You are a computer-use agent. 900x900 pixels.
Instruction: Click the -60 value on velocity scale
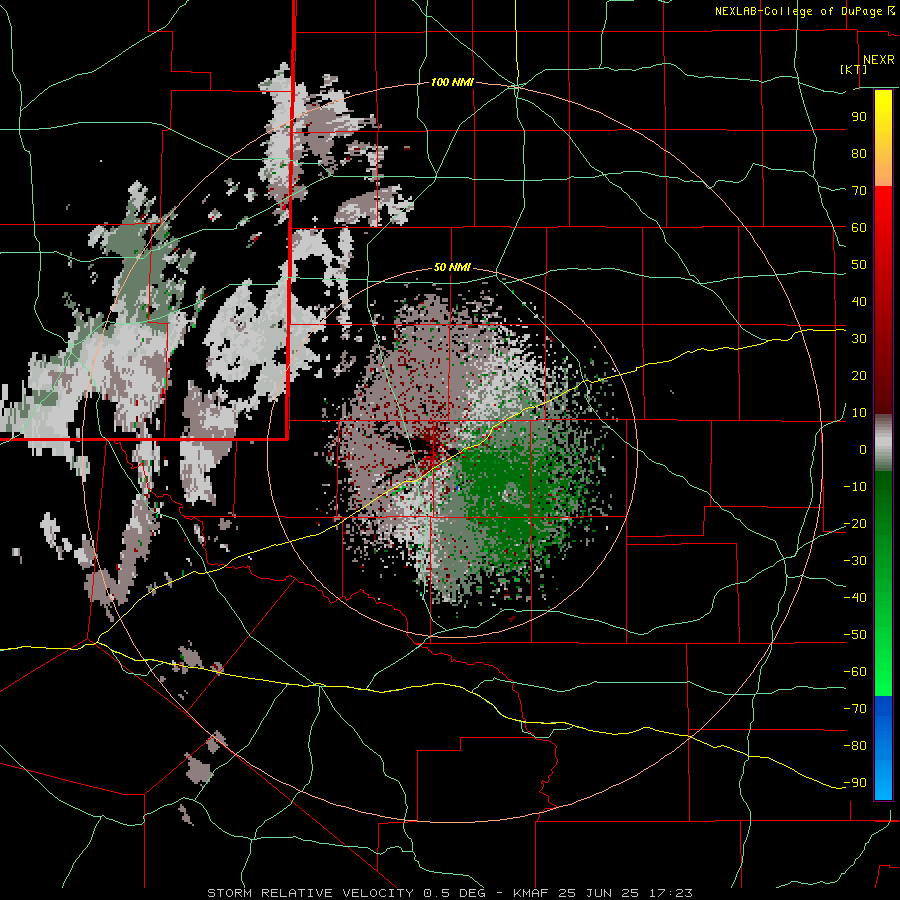pos(855,672)
